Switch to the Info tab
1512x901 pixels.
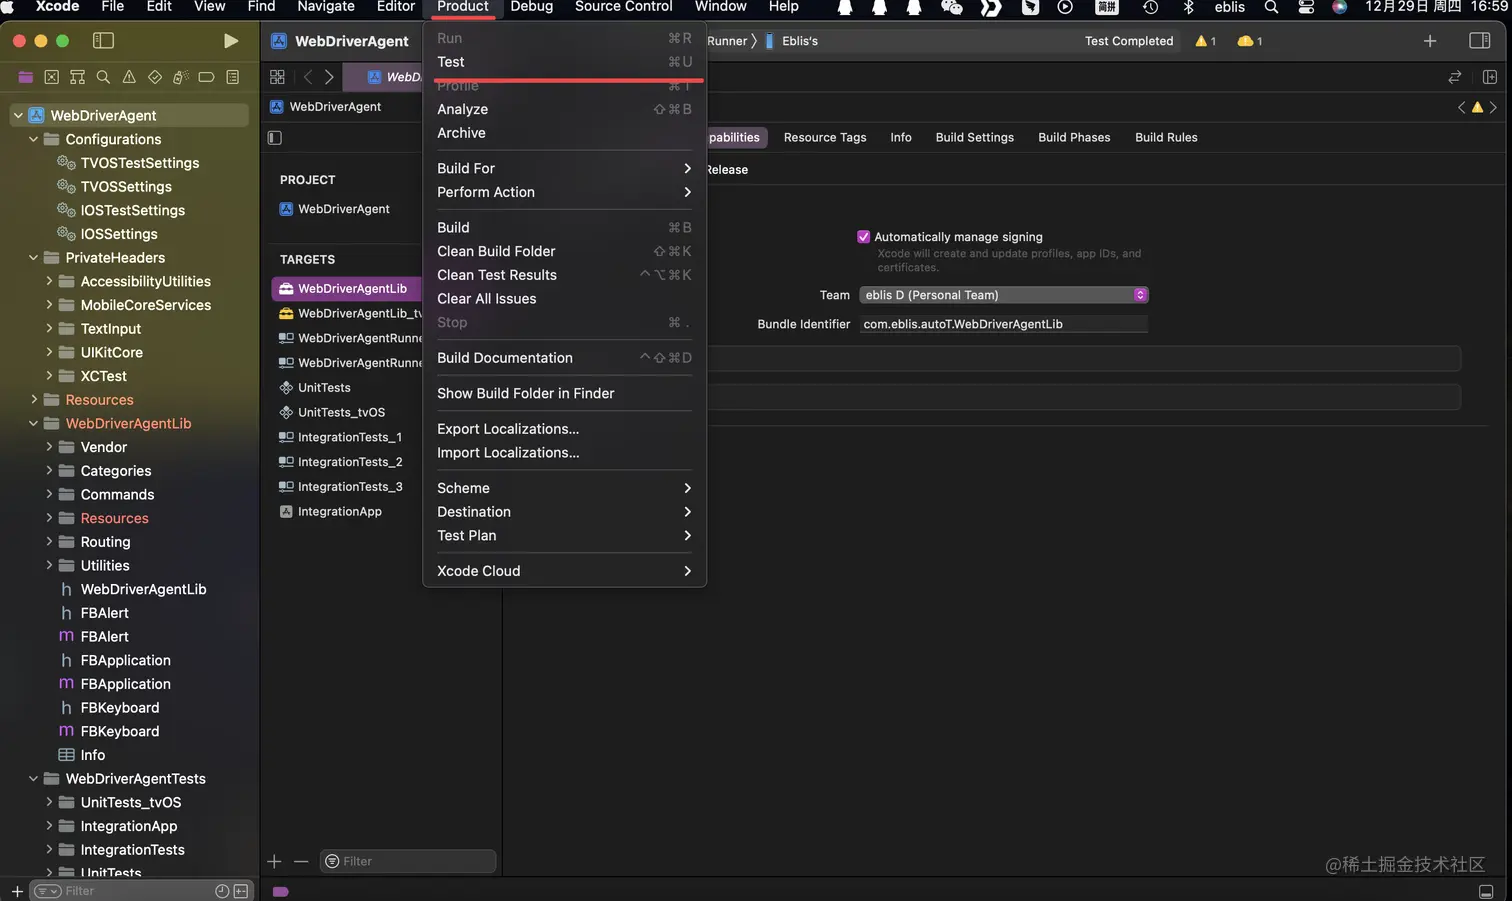(901, 137)
